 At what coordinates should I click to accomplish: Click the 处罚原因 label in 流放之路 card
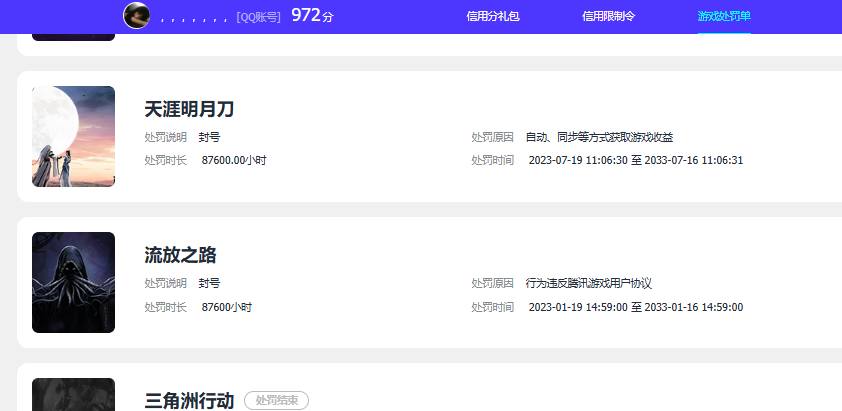[x=492, y=283]
